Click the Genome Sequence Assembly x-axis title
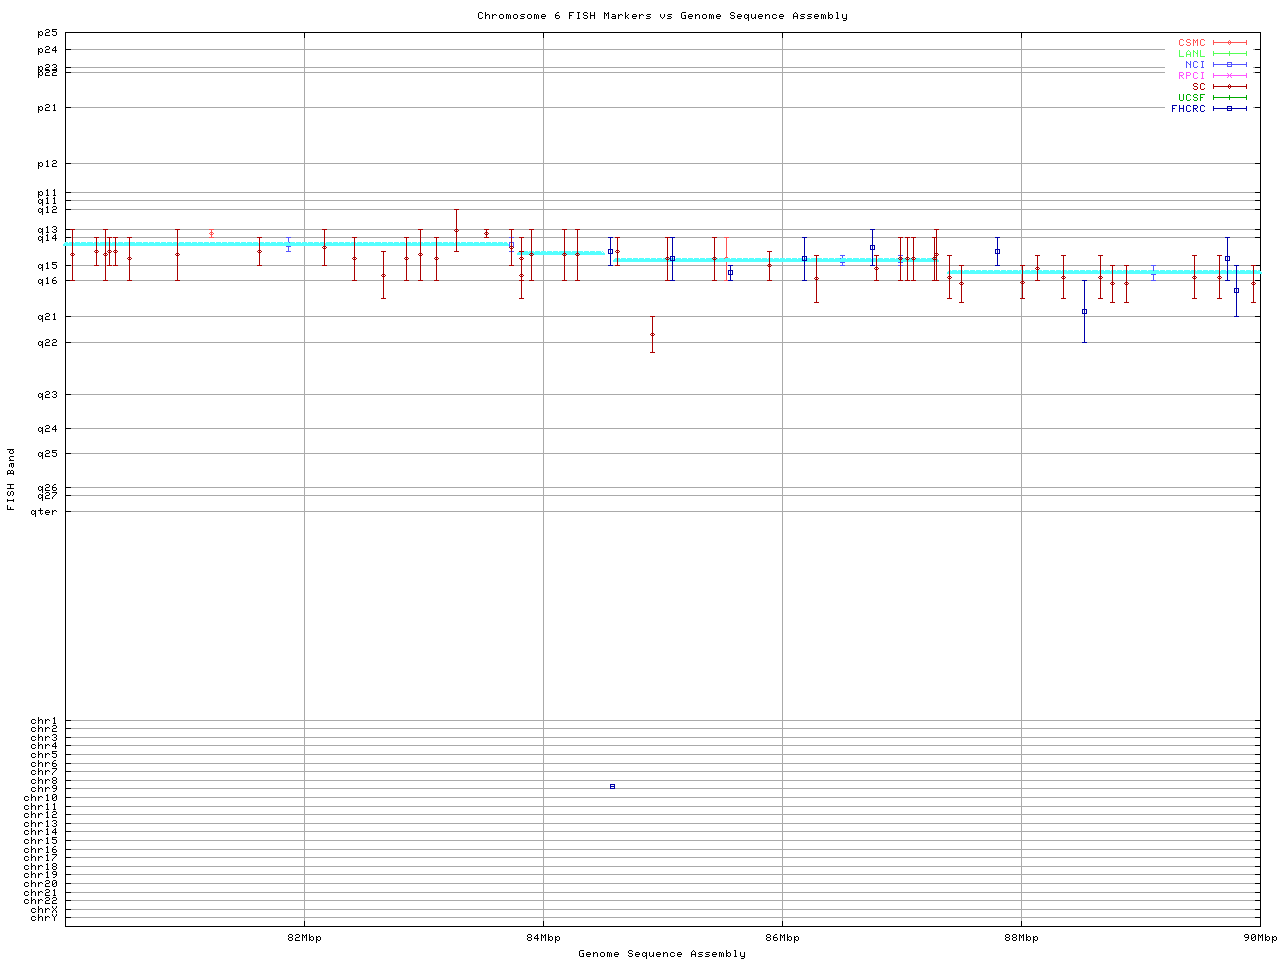The height and width of the screenshot is (960, 1280). pos(662,954)
